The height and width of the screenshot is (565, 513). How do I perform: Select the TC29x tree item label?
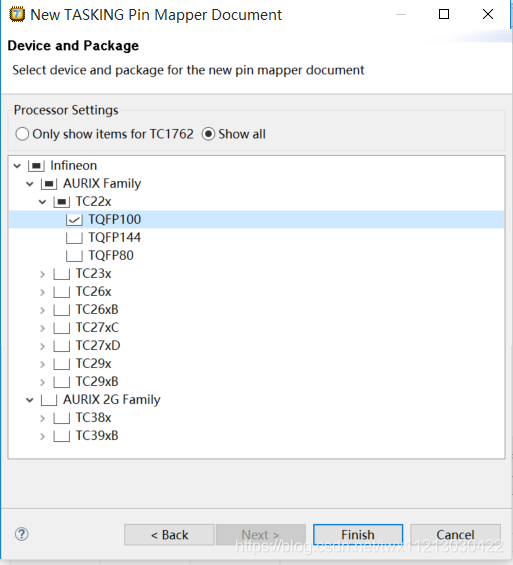coord(93,364)
